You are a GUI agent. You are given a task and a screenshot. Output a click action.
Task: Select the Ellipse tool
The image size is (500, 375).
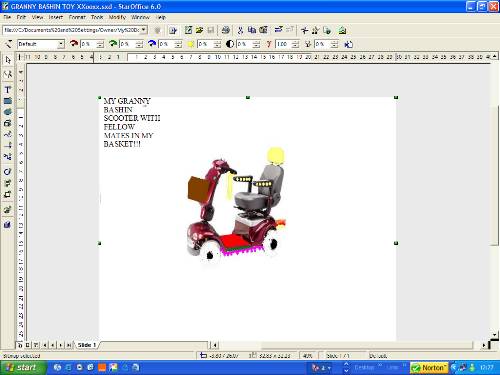(x=8, y=112)
